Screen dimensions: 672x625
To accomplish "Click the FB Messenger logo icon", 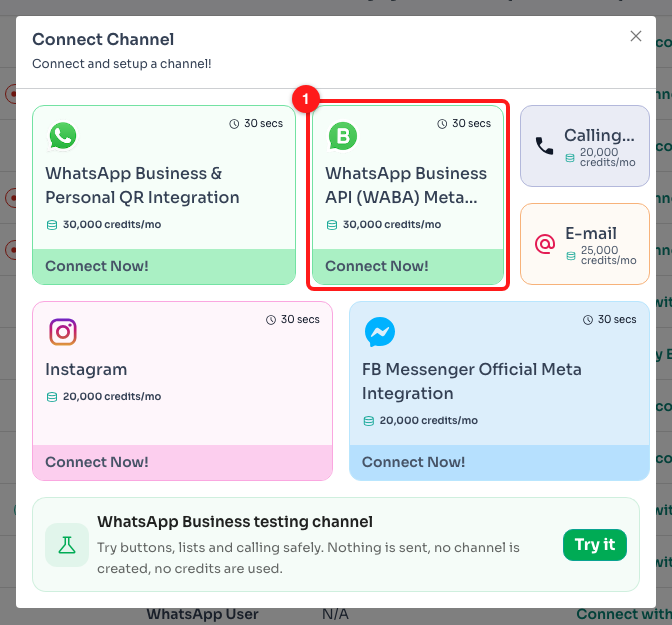I will point(380,332).
